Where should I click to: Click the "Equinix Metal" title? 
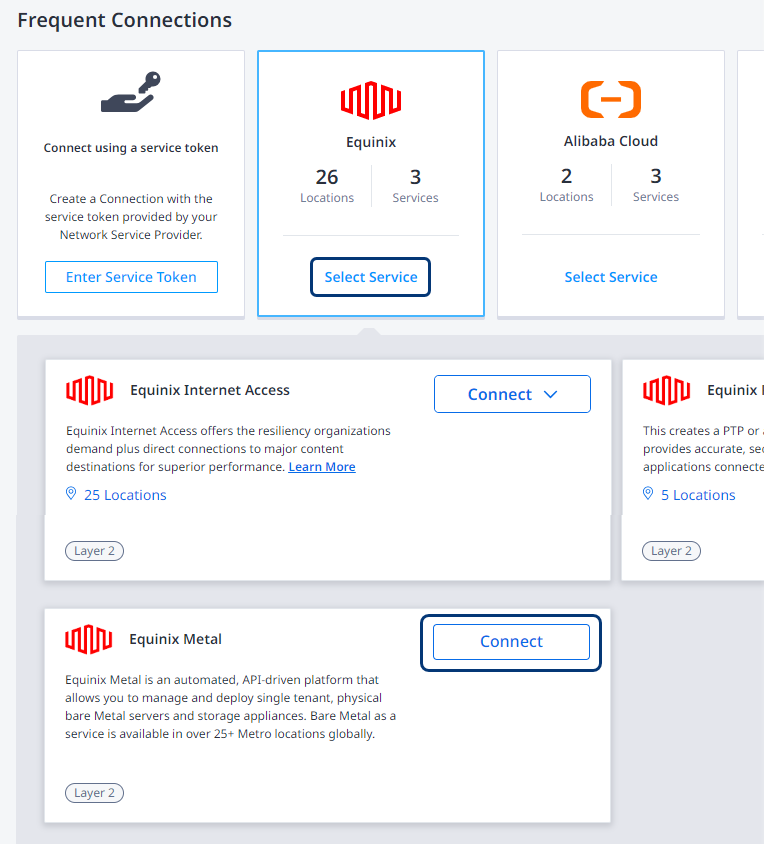pyautogui.click(x=176, y=639)
